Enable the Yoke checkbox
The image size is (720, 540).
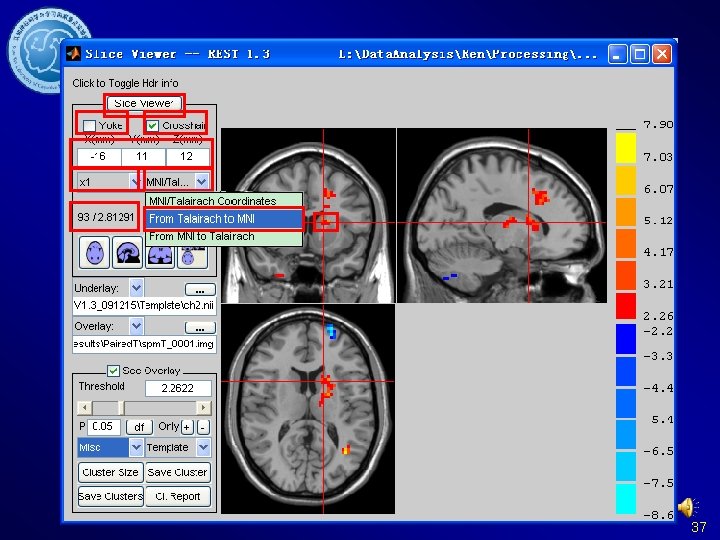click(x=90, y=125)
